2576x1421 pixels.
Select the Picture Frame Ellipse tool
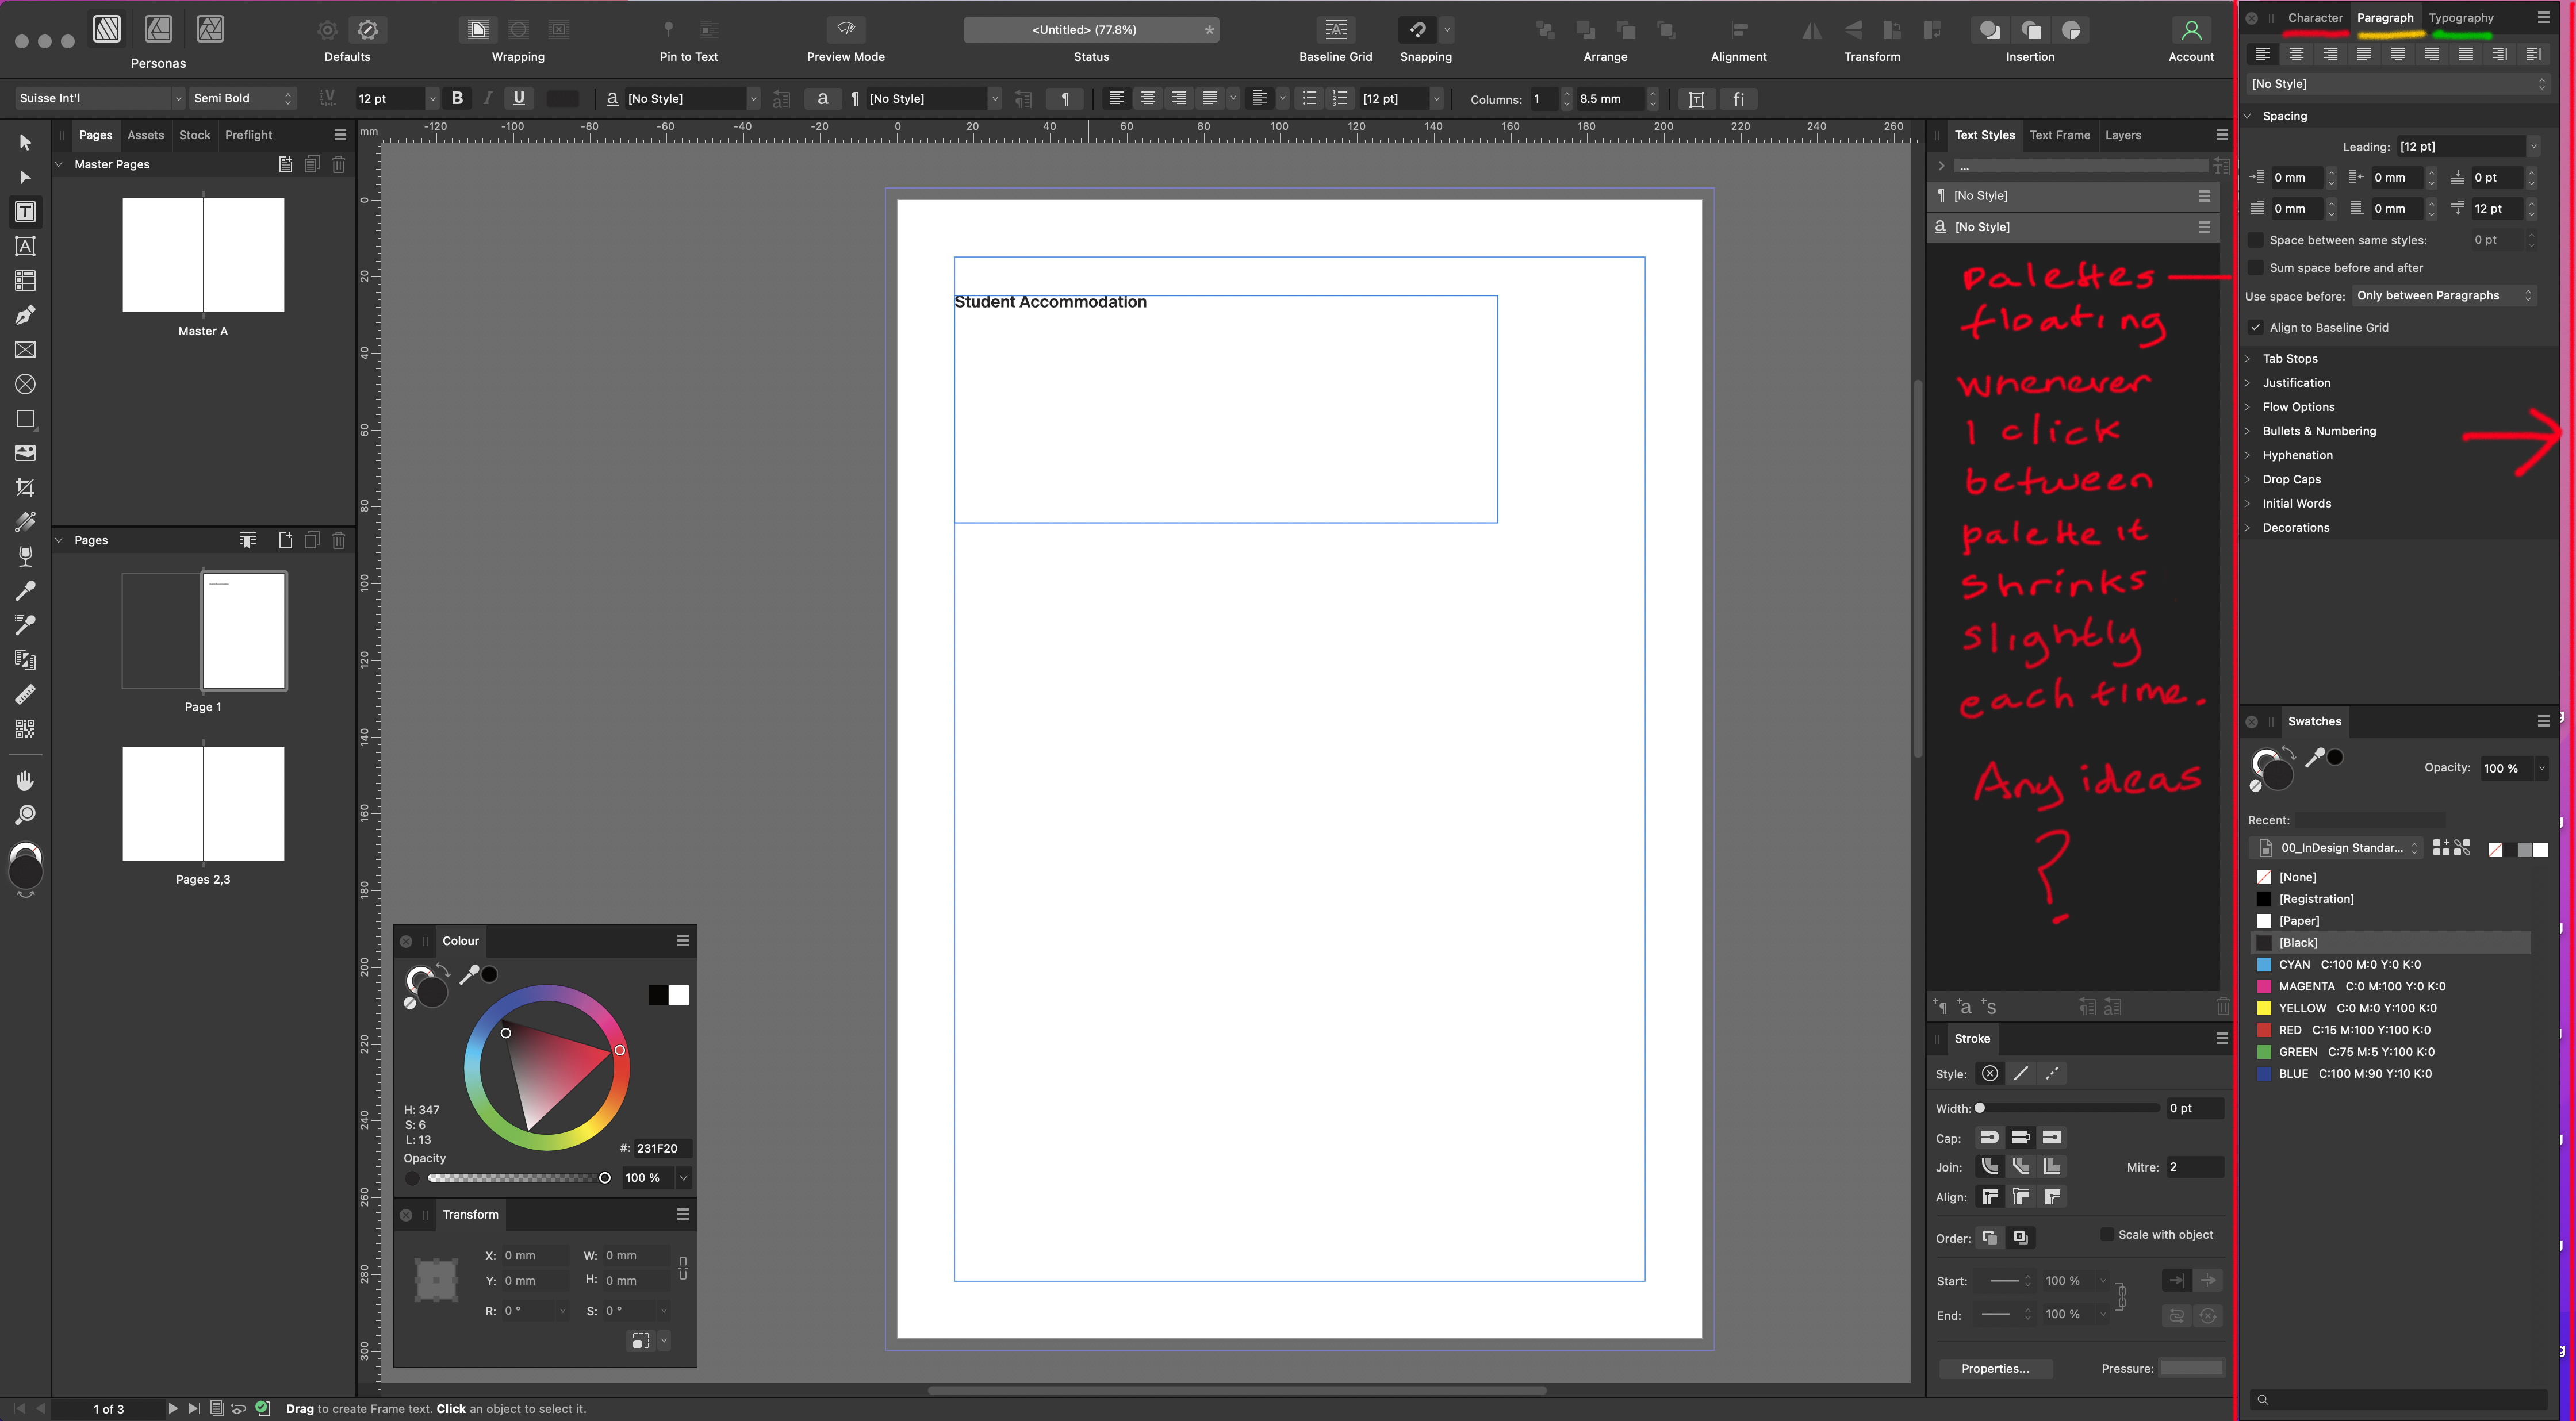point(25,384)
